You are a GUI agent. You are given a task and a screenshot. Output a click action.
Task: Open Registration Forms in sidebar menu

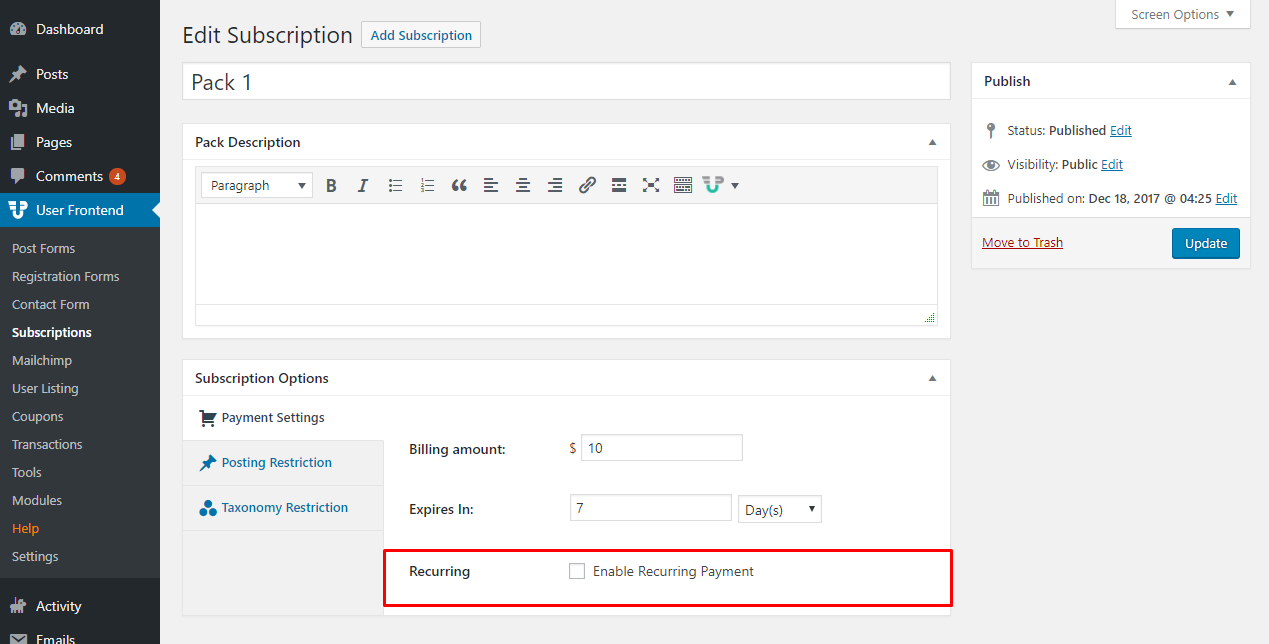click(66, 276)
